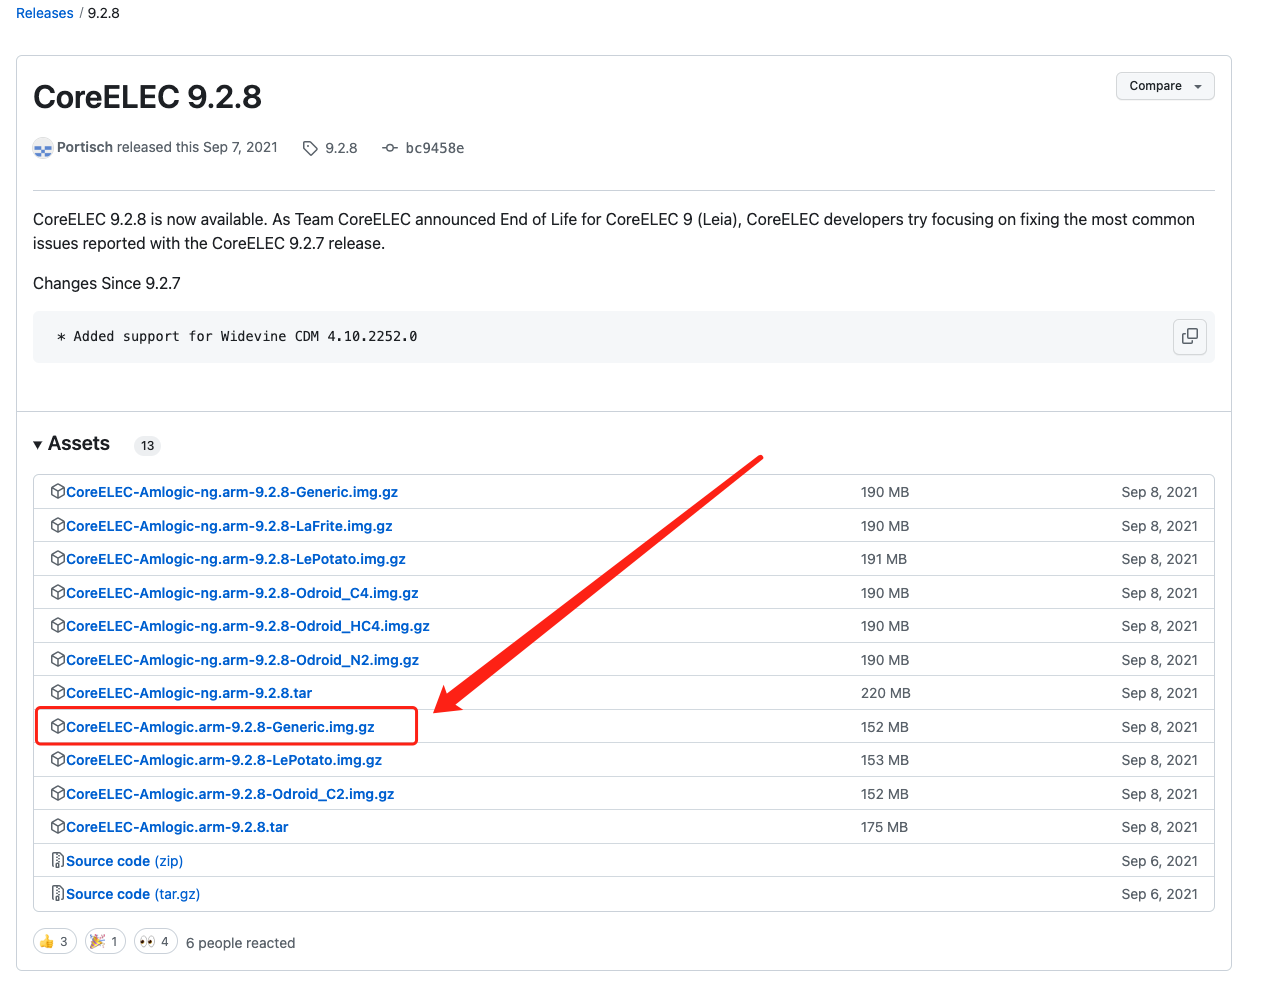This screenshot has height=1001, width=1284.
Task: Open commit bc9458e
Action: click(434, 148)
